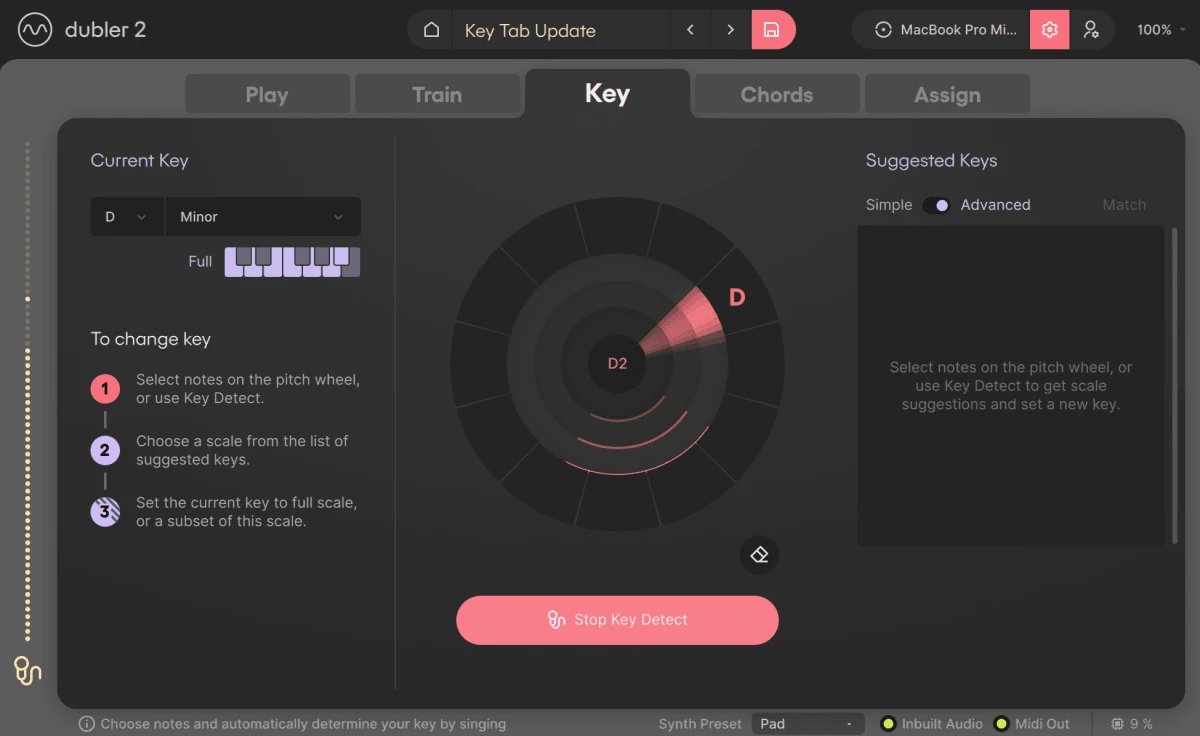Screen dimensions: 1200x736
Task: Click the Dubler 2 logo icon
Action: 35,30
